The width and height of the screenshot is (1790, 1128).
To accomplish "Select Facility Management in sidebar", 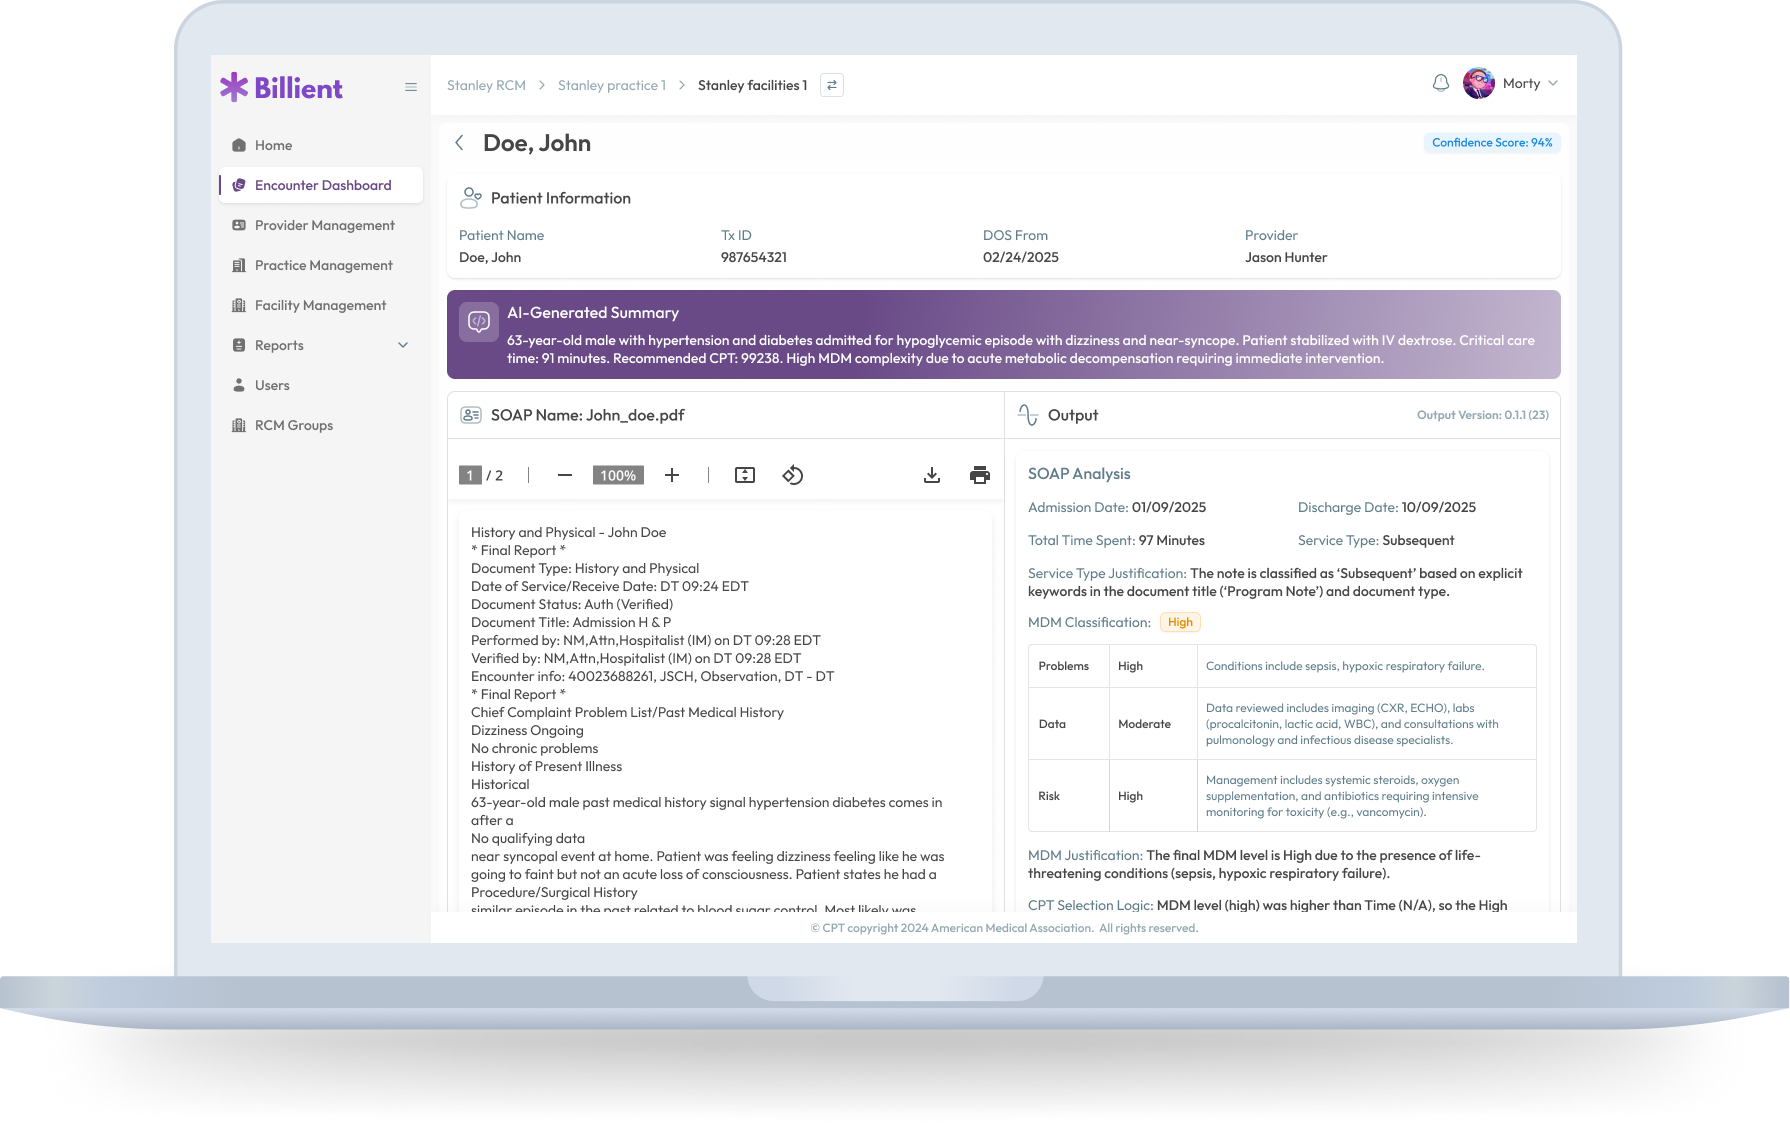I will tap(320, 305).
